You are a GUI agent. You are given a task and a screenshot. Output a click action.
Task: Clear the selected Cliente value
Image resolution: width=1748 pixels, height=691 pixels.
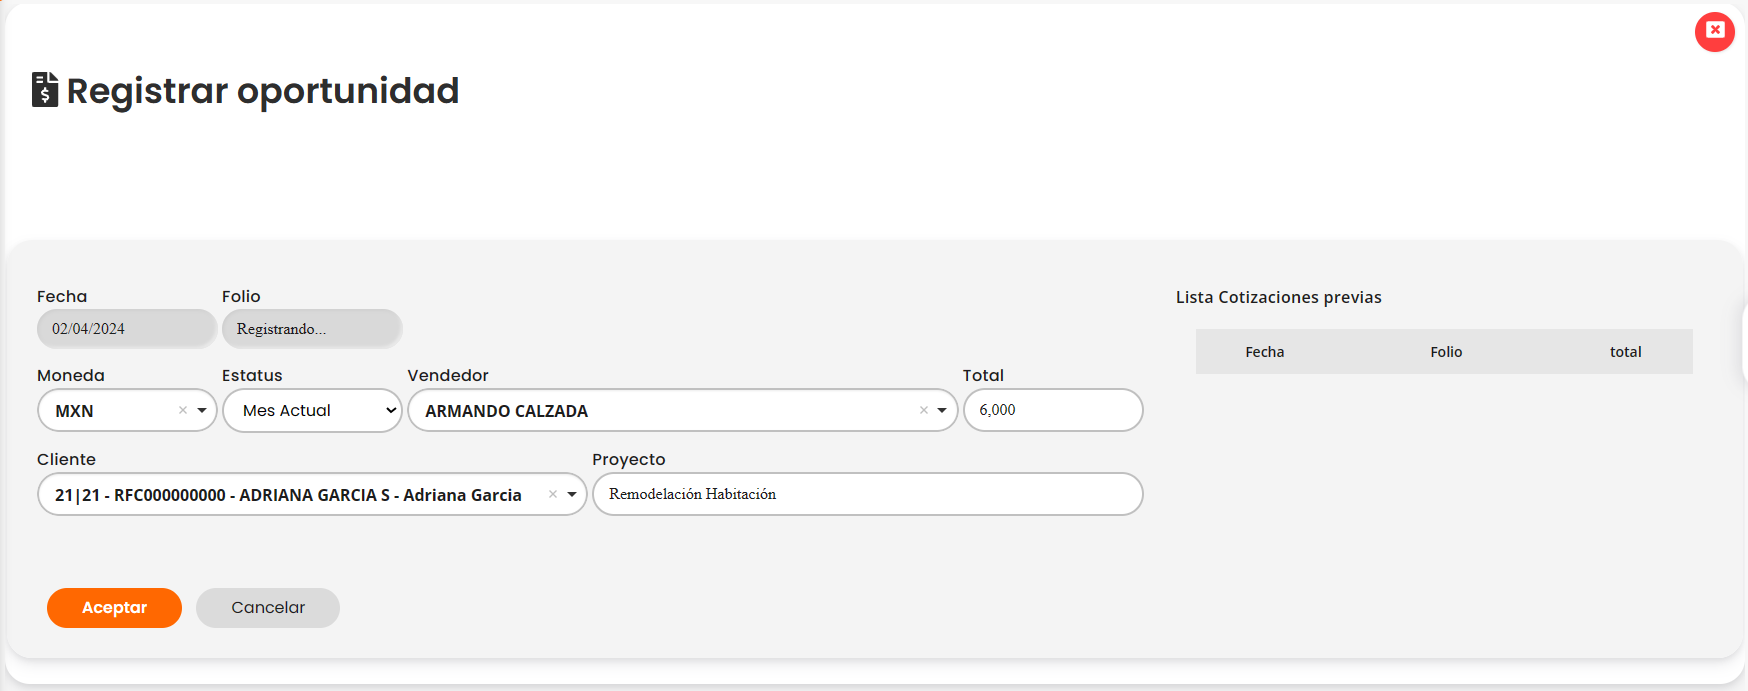tap(553, 494)
